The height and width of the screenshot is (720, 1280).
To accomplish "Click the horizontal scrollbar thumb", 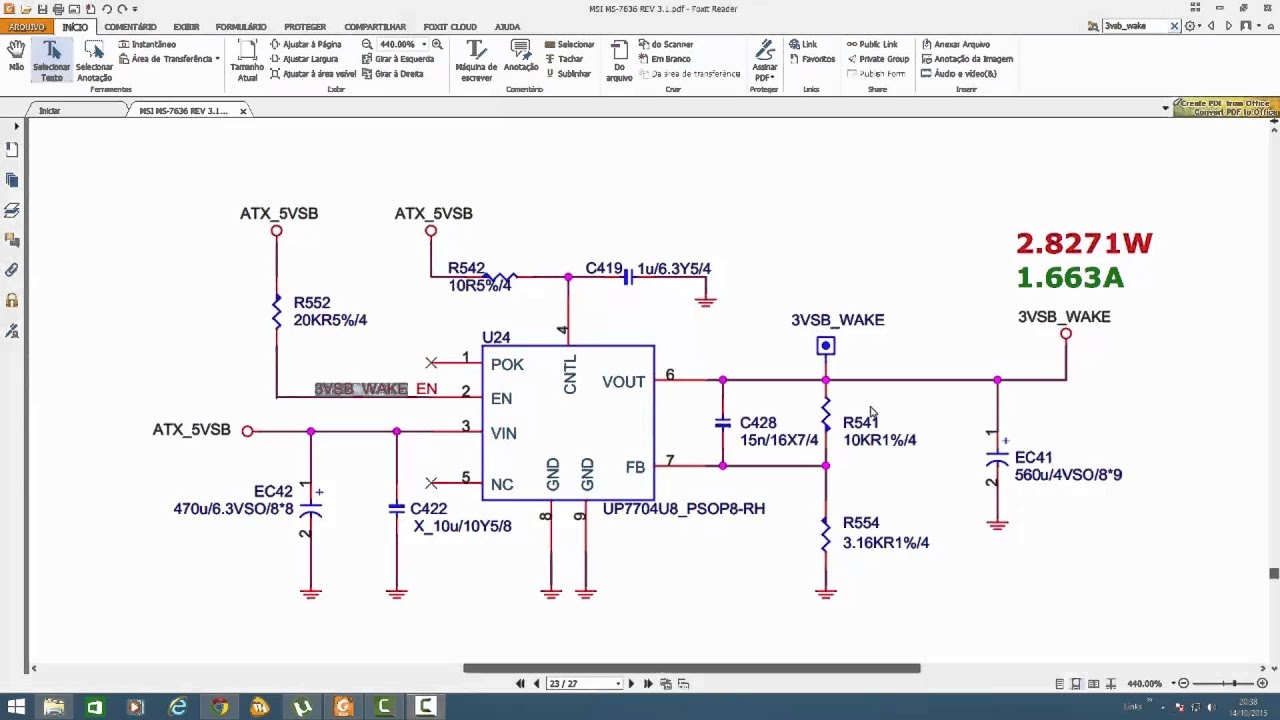I will tap(691, 668).
